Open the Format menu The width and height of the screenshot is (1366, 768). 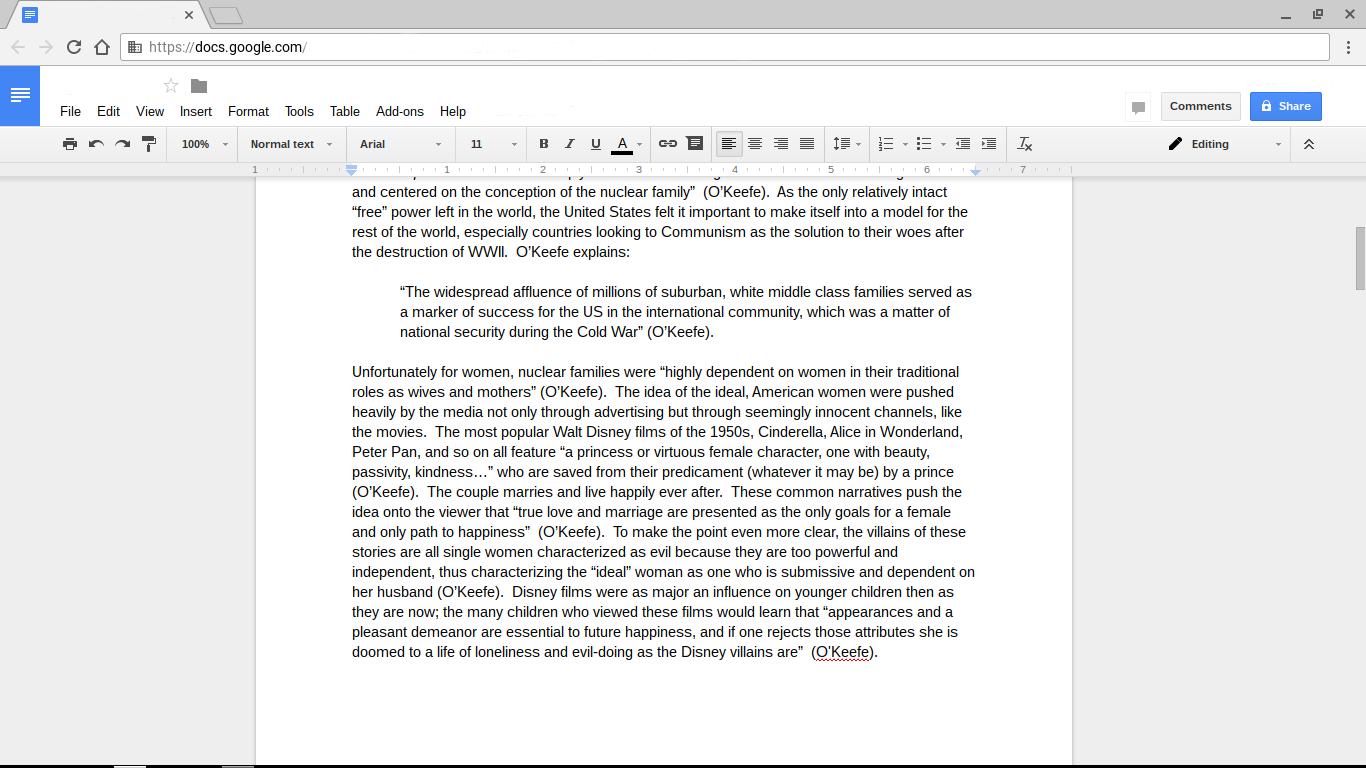(248, 112)
